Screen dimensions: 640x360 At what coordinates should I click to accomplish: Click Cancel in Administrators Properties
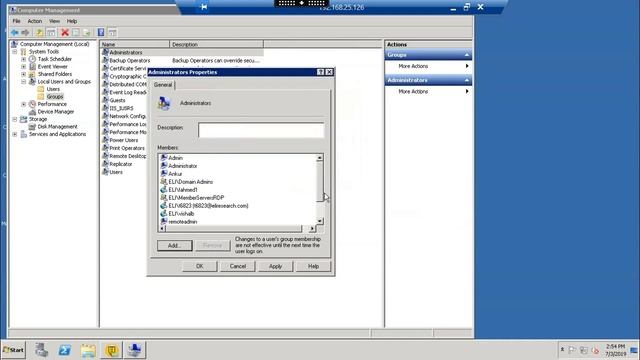click(x=238, y=266)
